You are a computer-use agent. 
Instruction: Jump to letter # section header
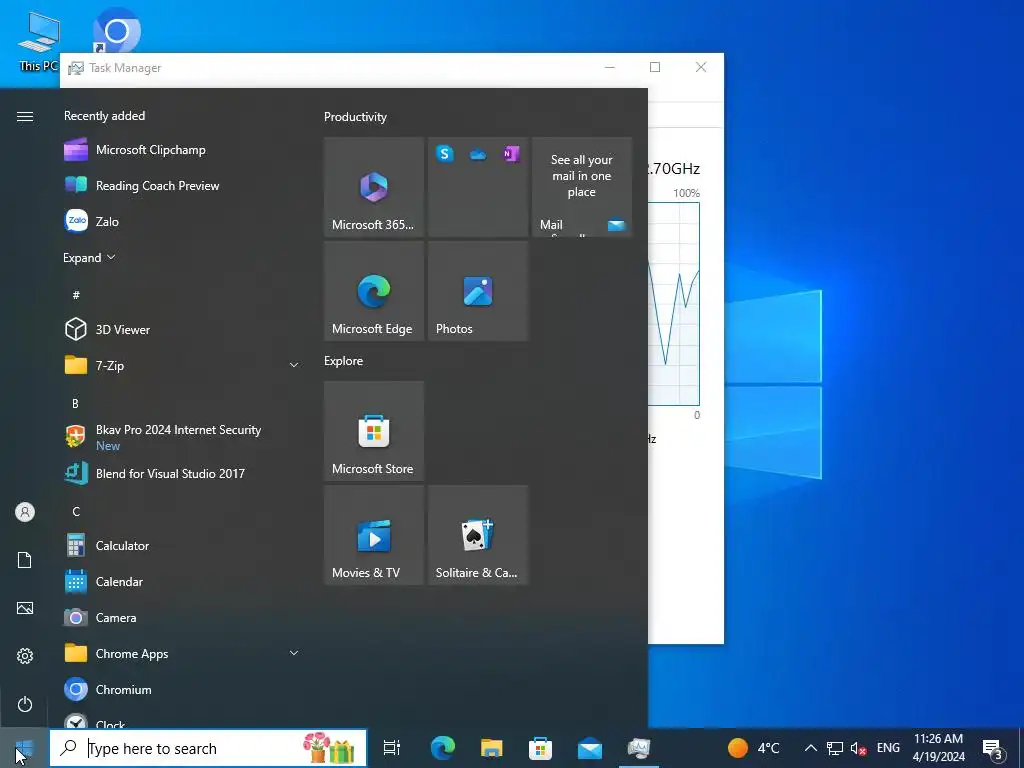pyautogui.click(x=76, y=295)
